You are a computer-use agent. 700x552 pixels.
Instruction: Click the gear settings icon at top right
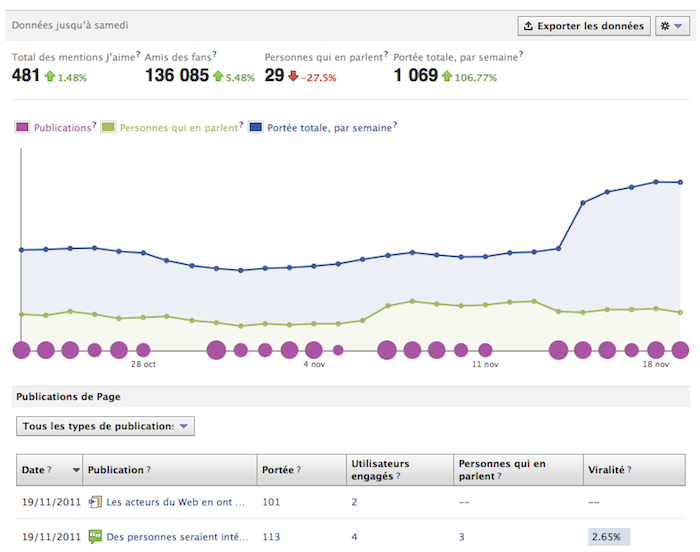(x=663, y=26)
